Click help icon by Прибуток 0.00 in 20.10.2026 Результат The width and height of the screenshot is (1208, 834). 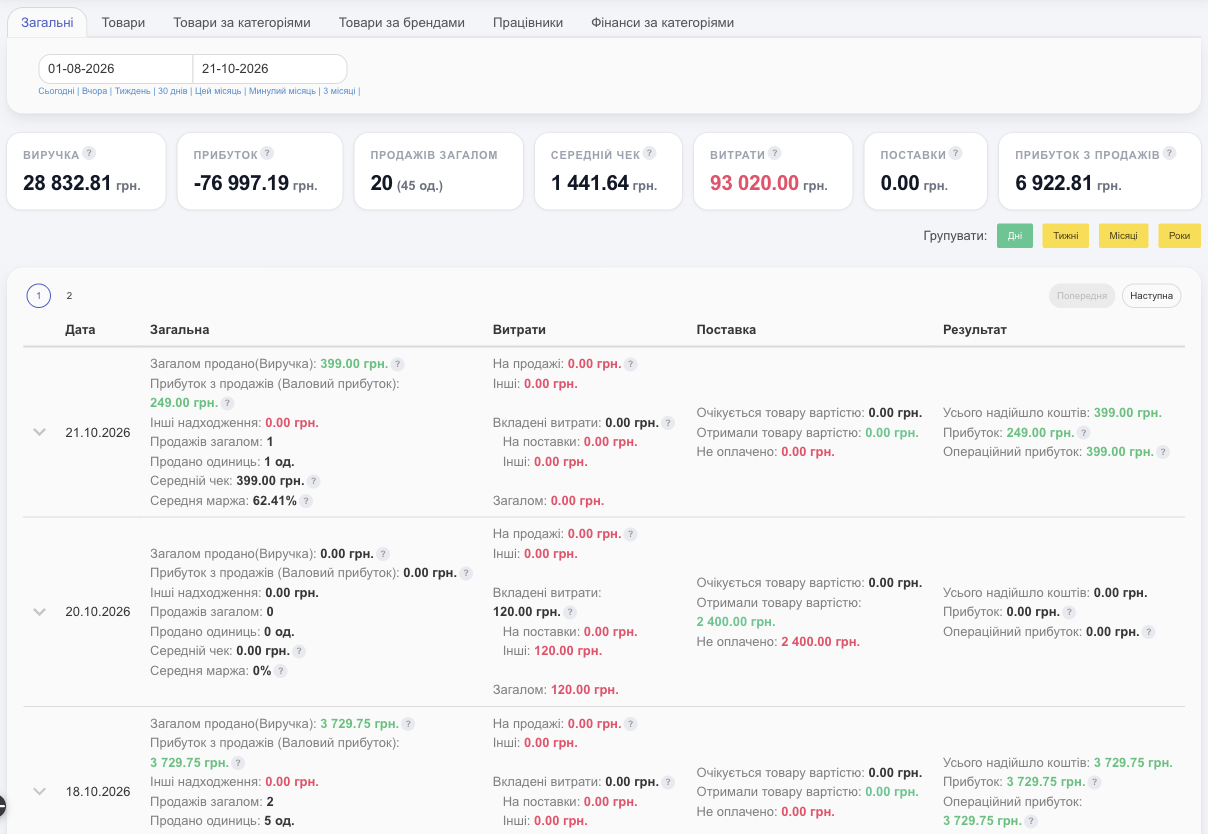pyautogui.click(x=1069, y=612)
